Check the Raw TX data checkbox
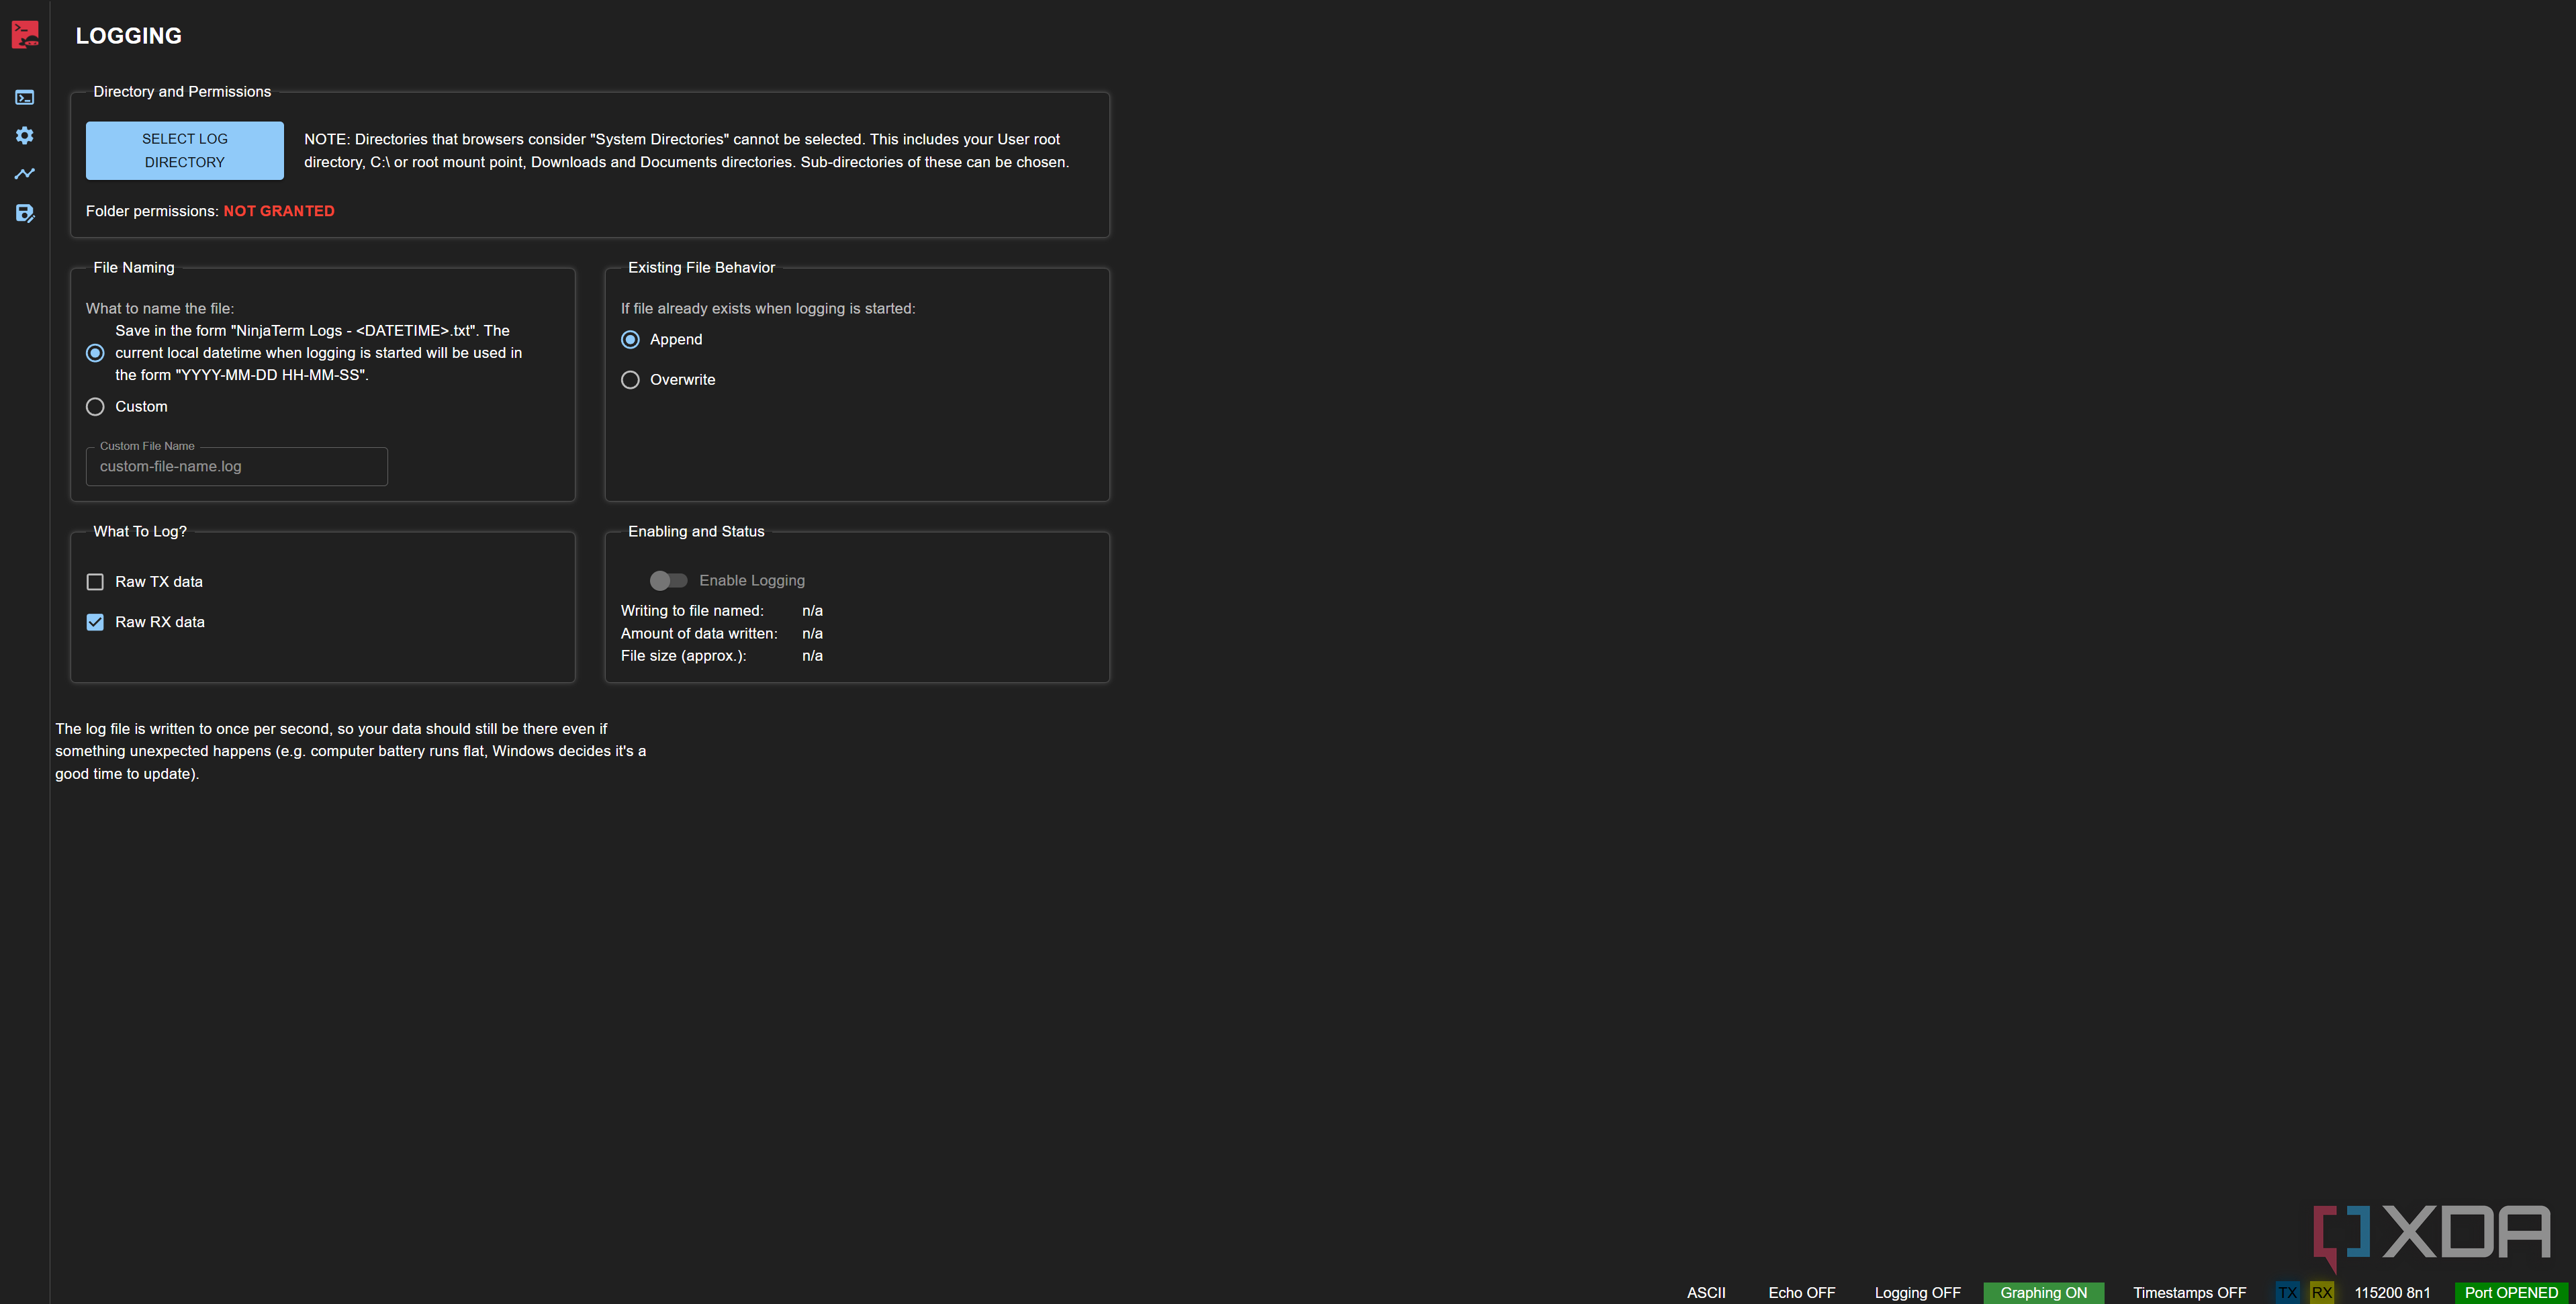Image resolution: width=2576 pixels, height=1304 pixels. [95, 581]
